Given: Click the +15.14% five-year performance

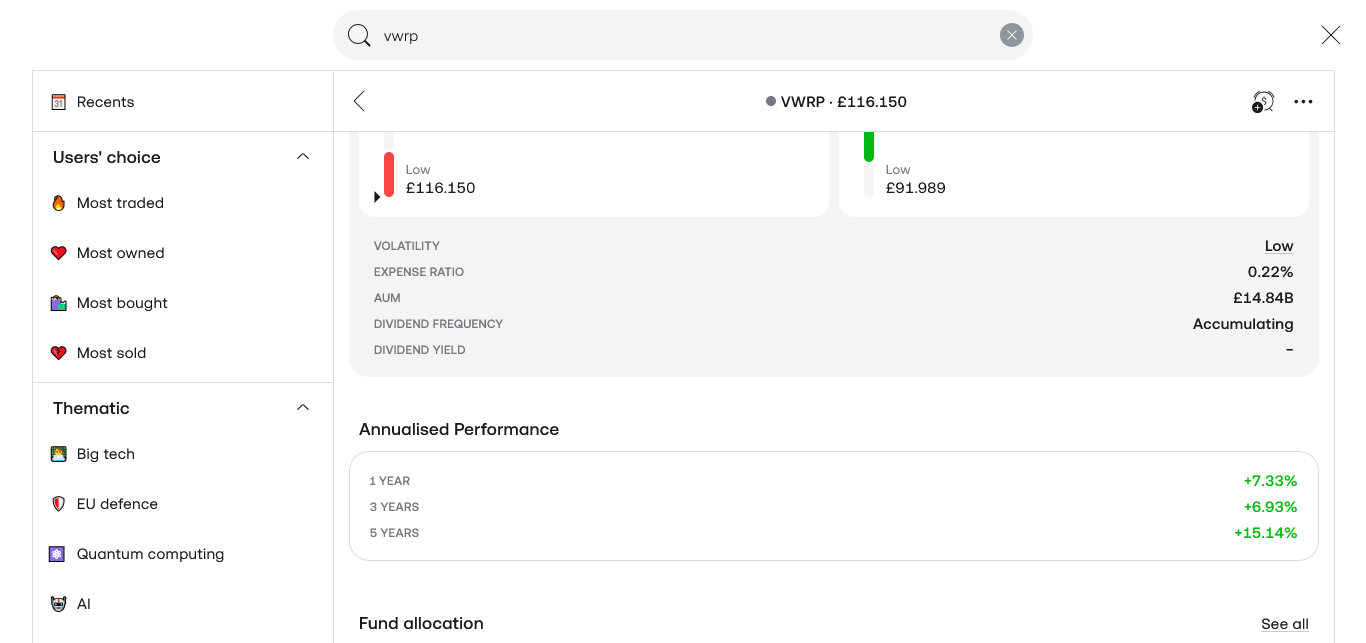Looking at the screenshot, I should point(1266,533).
